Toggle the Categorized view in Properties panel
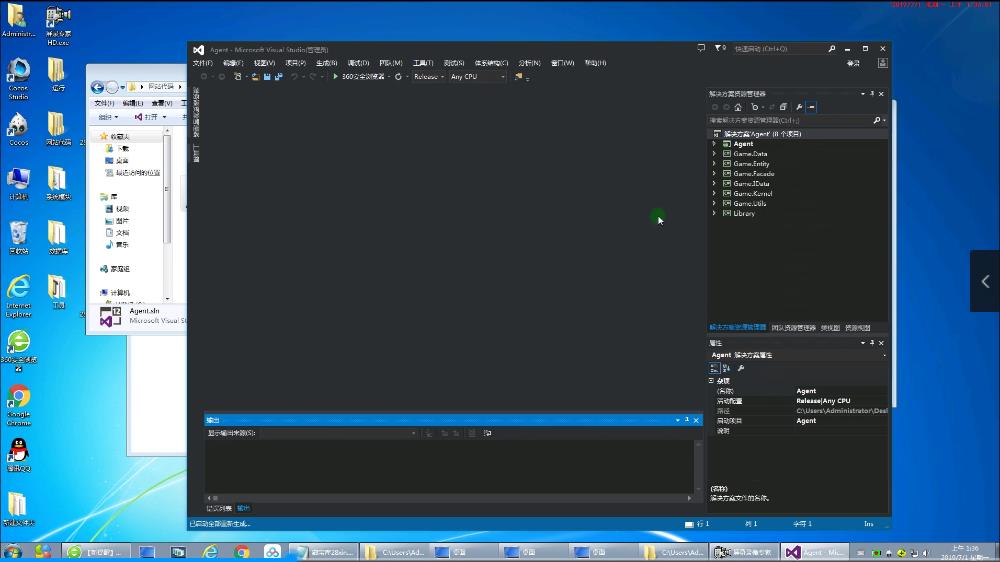Viewport: 1000px width, 562px height. (x=714, y=368)
